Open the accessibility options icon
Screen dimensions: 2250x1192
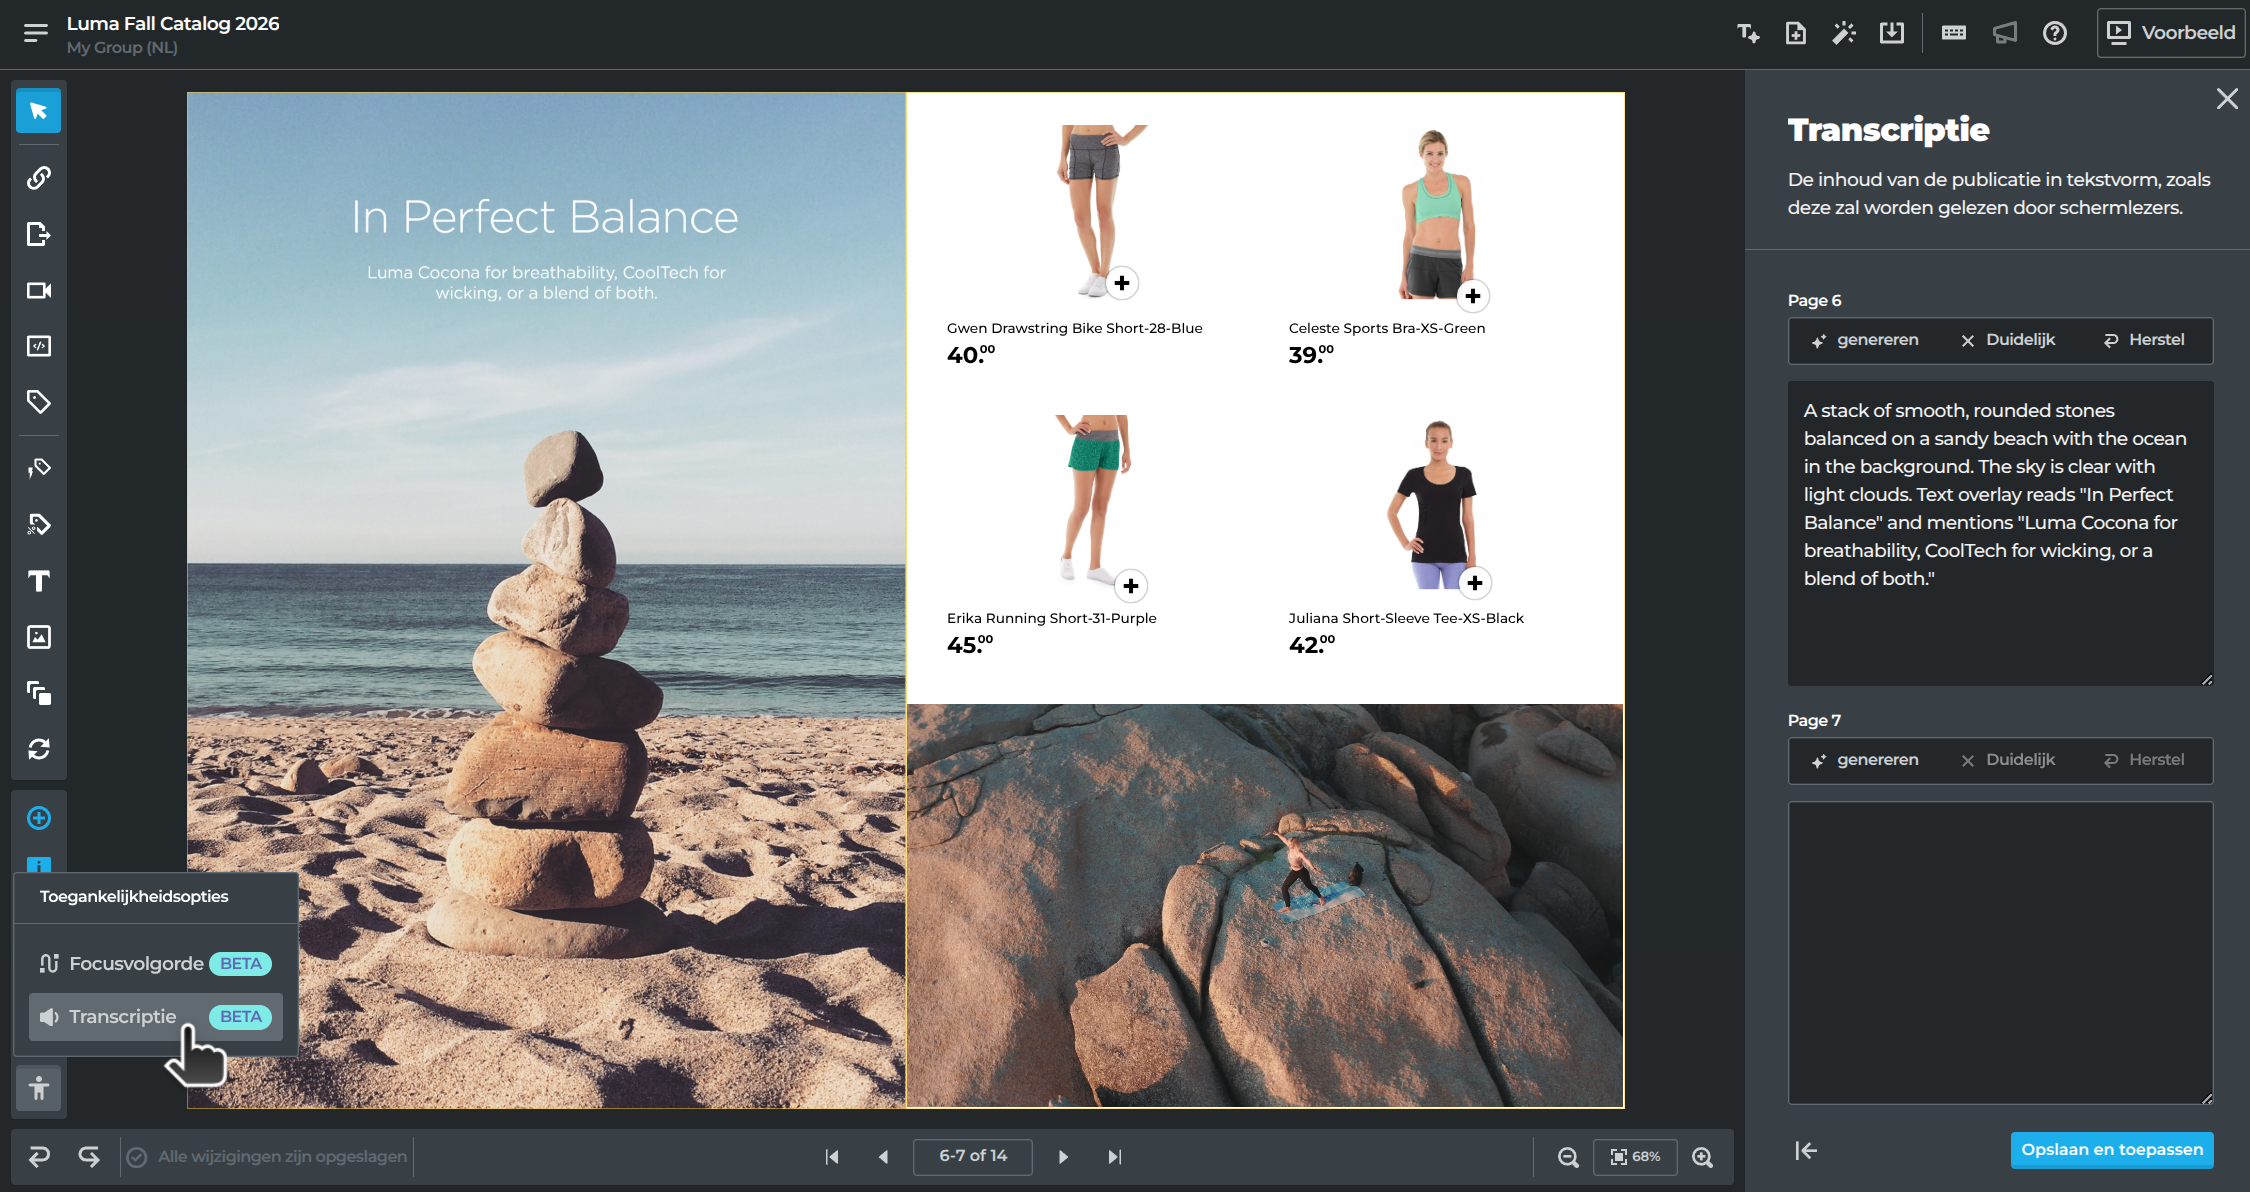tap(39, 1088)
